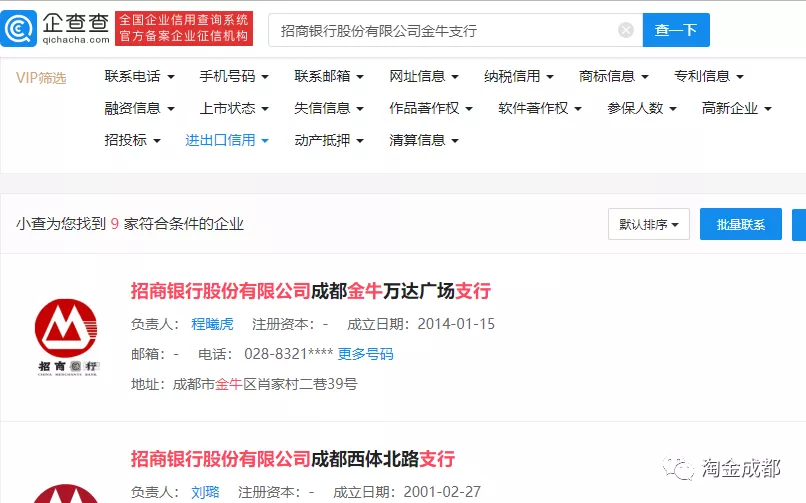
Task: Open the 商标信息 filter dropdown
Action: pyautogui.click(x=614, y=77)
